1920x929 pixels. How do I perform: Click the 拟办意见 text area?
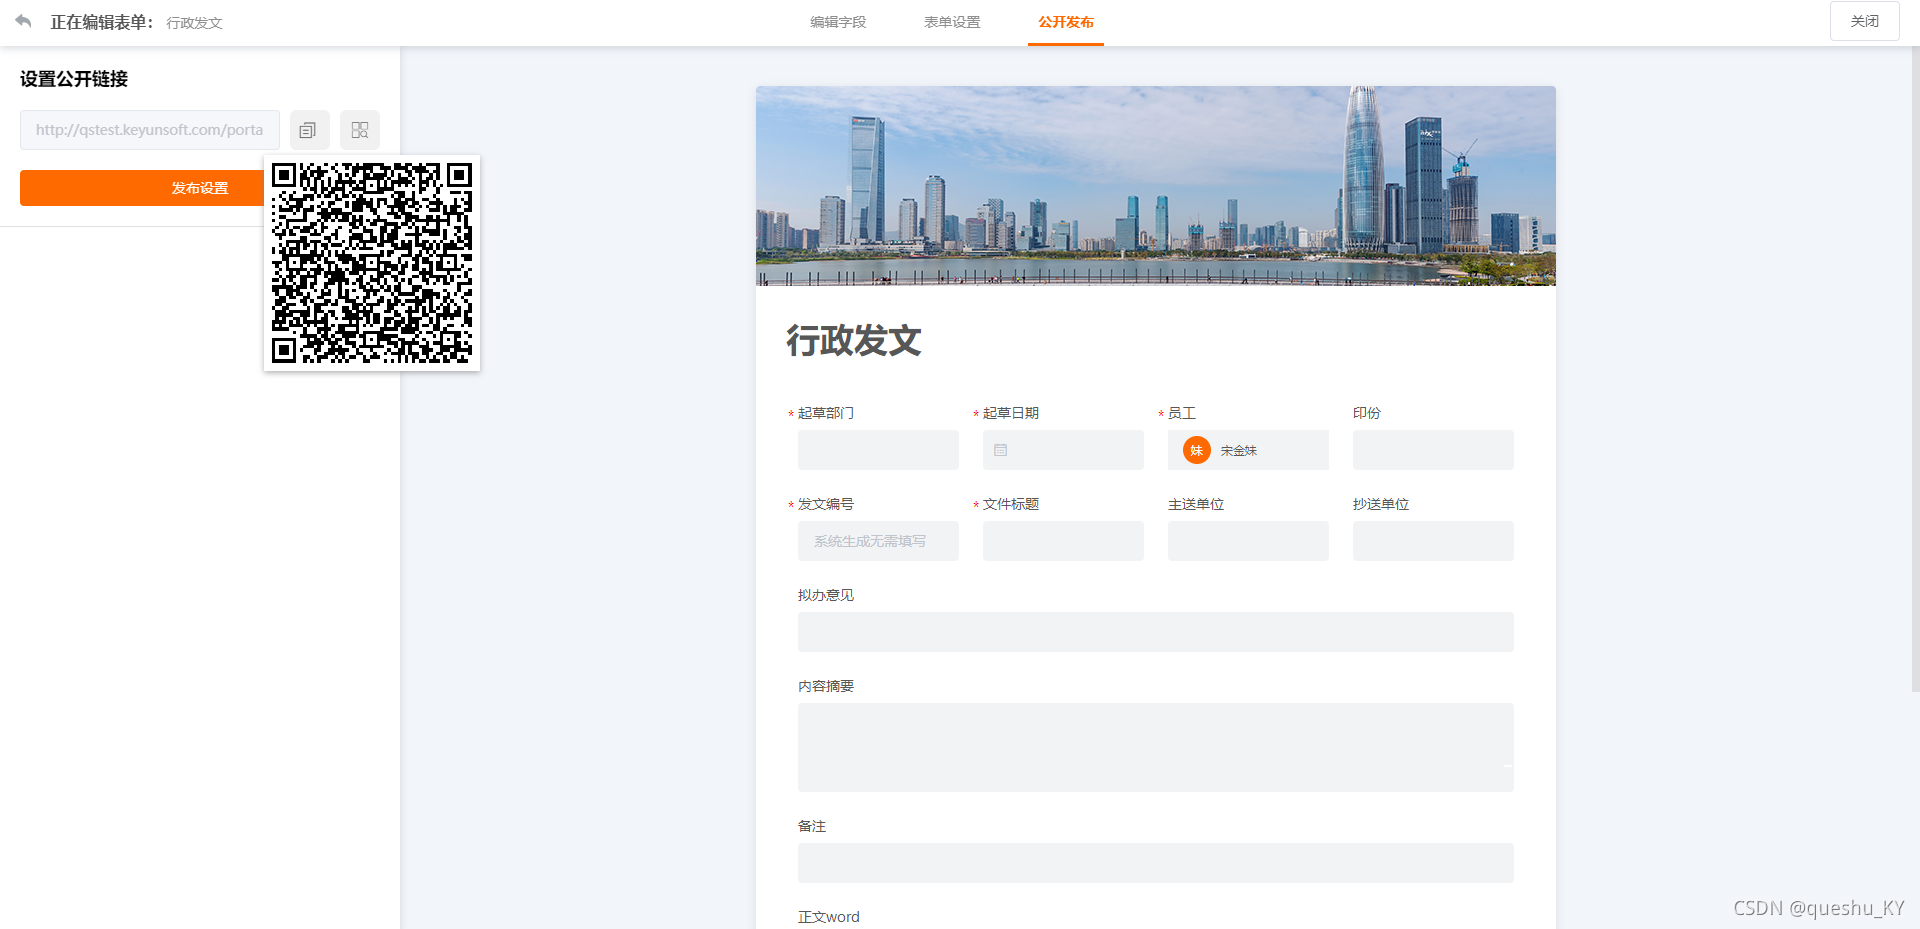(x=1155, y=632)
